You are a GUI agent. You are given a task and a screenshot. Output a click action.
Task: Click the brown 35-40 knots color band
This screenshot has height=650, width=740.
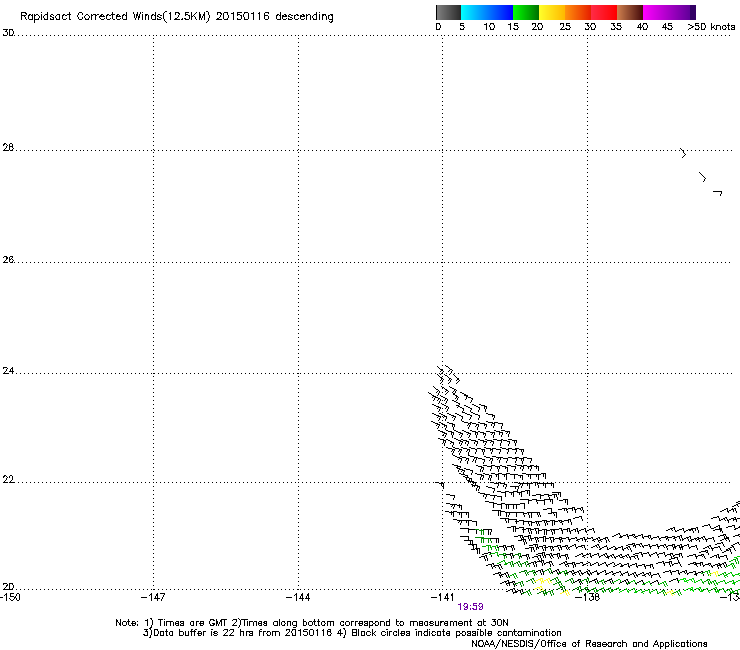click(x=630, y=12)
